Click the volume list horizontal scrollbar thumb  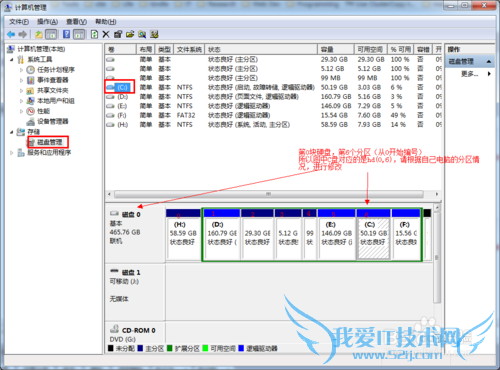click(x=269, y=194)
